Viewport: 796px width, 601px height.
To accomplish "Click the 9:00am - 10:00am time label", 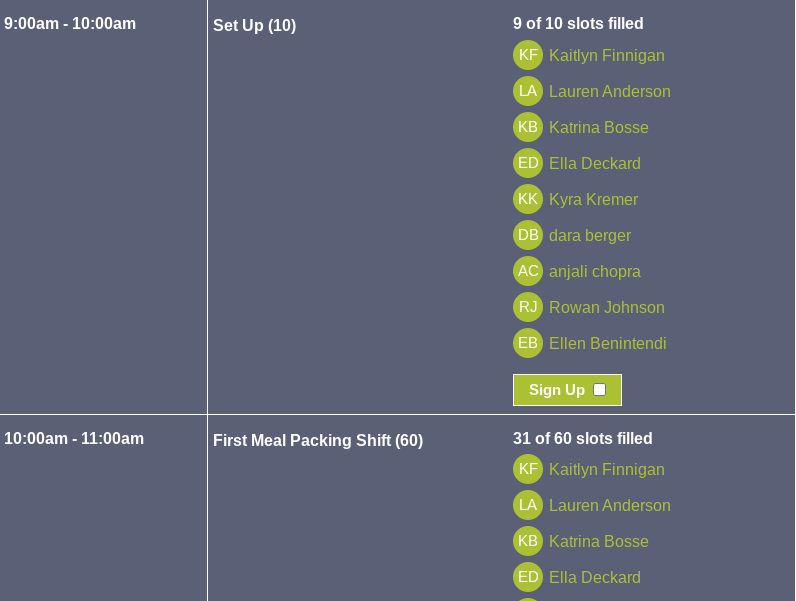I will click(x=70, y=24).
